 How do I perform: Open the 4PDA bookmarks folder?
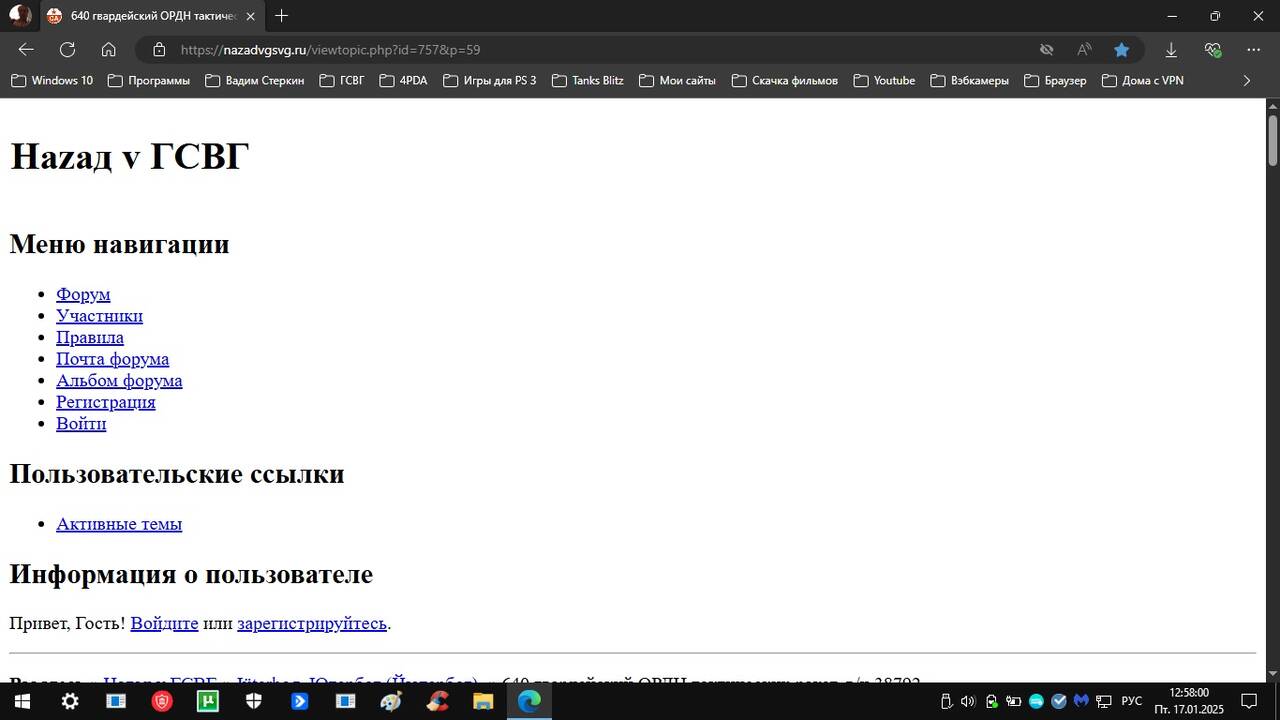pos(403,80)
